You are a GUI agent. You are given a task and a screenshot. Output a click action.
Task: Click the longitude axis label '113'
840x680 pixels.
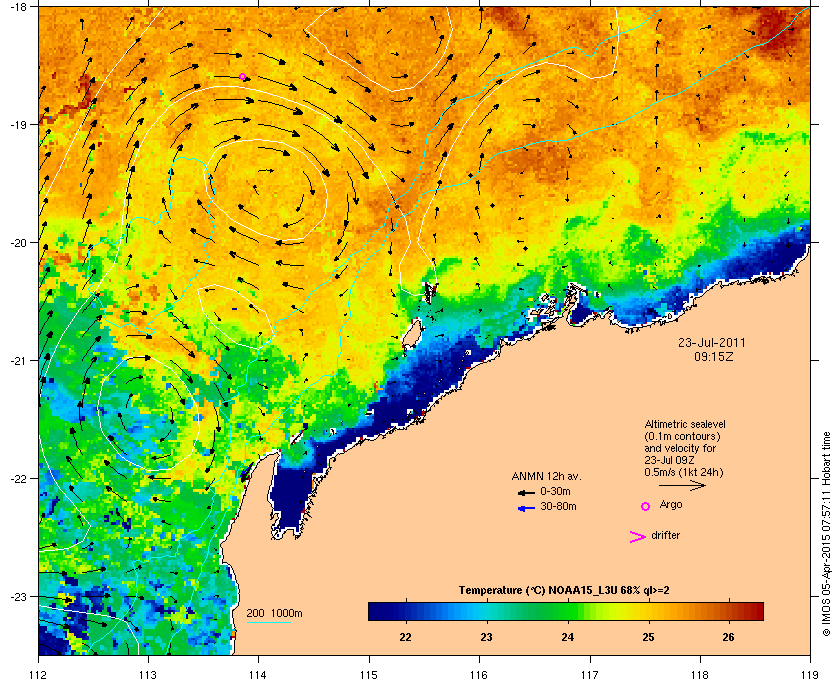click(x=148, y=674)
